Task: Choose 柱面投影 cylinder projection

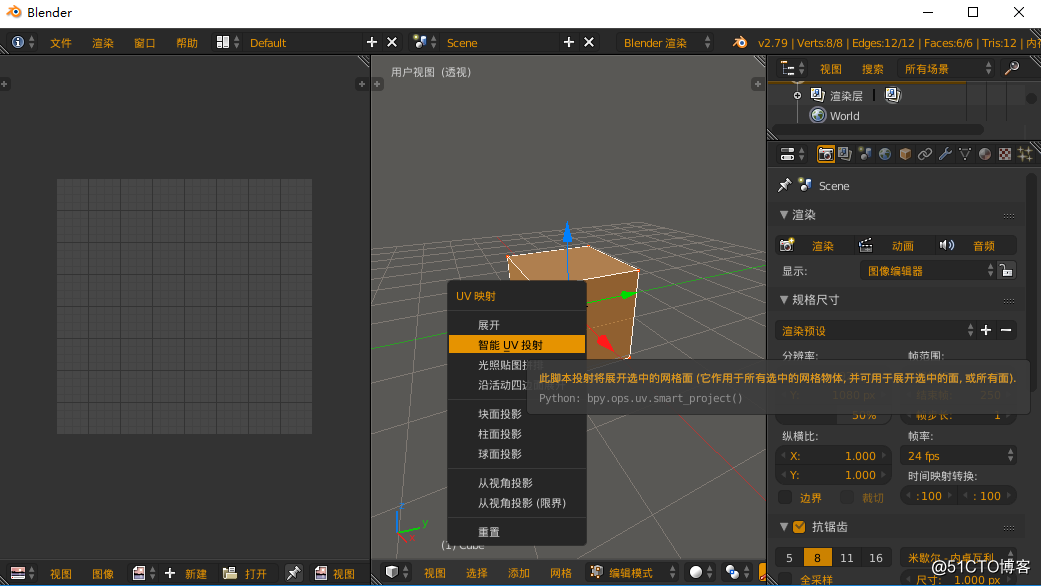Action: pos(517,434)
